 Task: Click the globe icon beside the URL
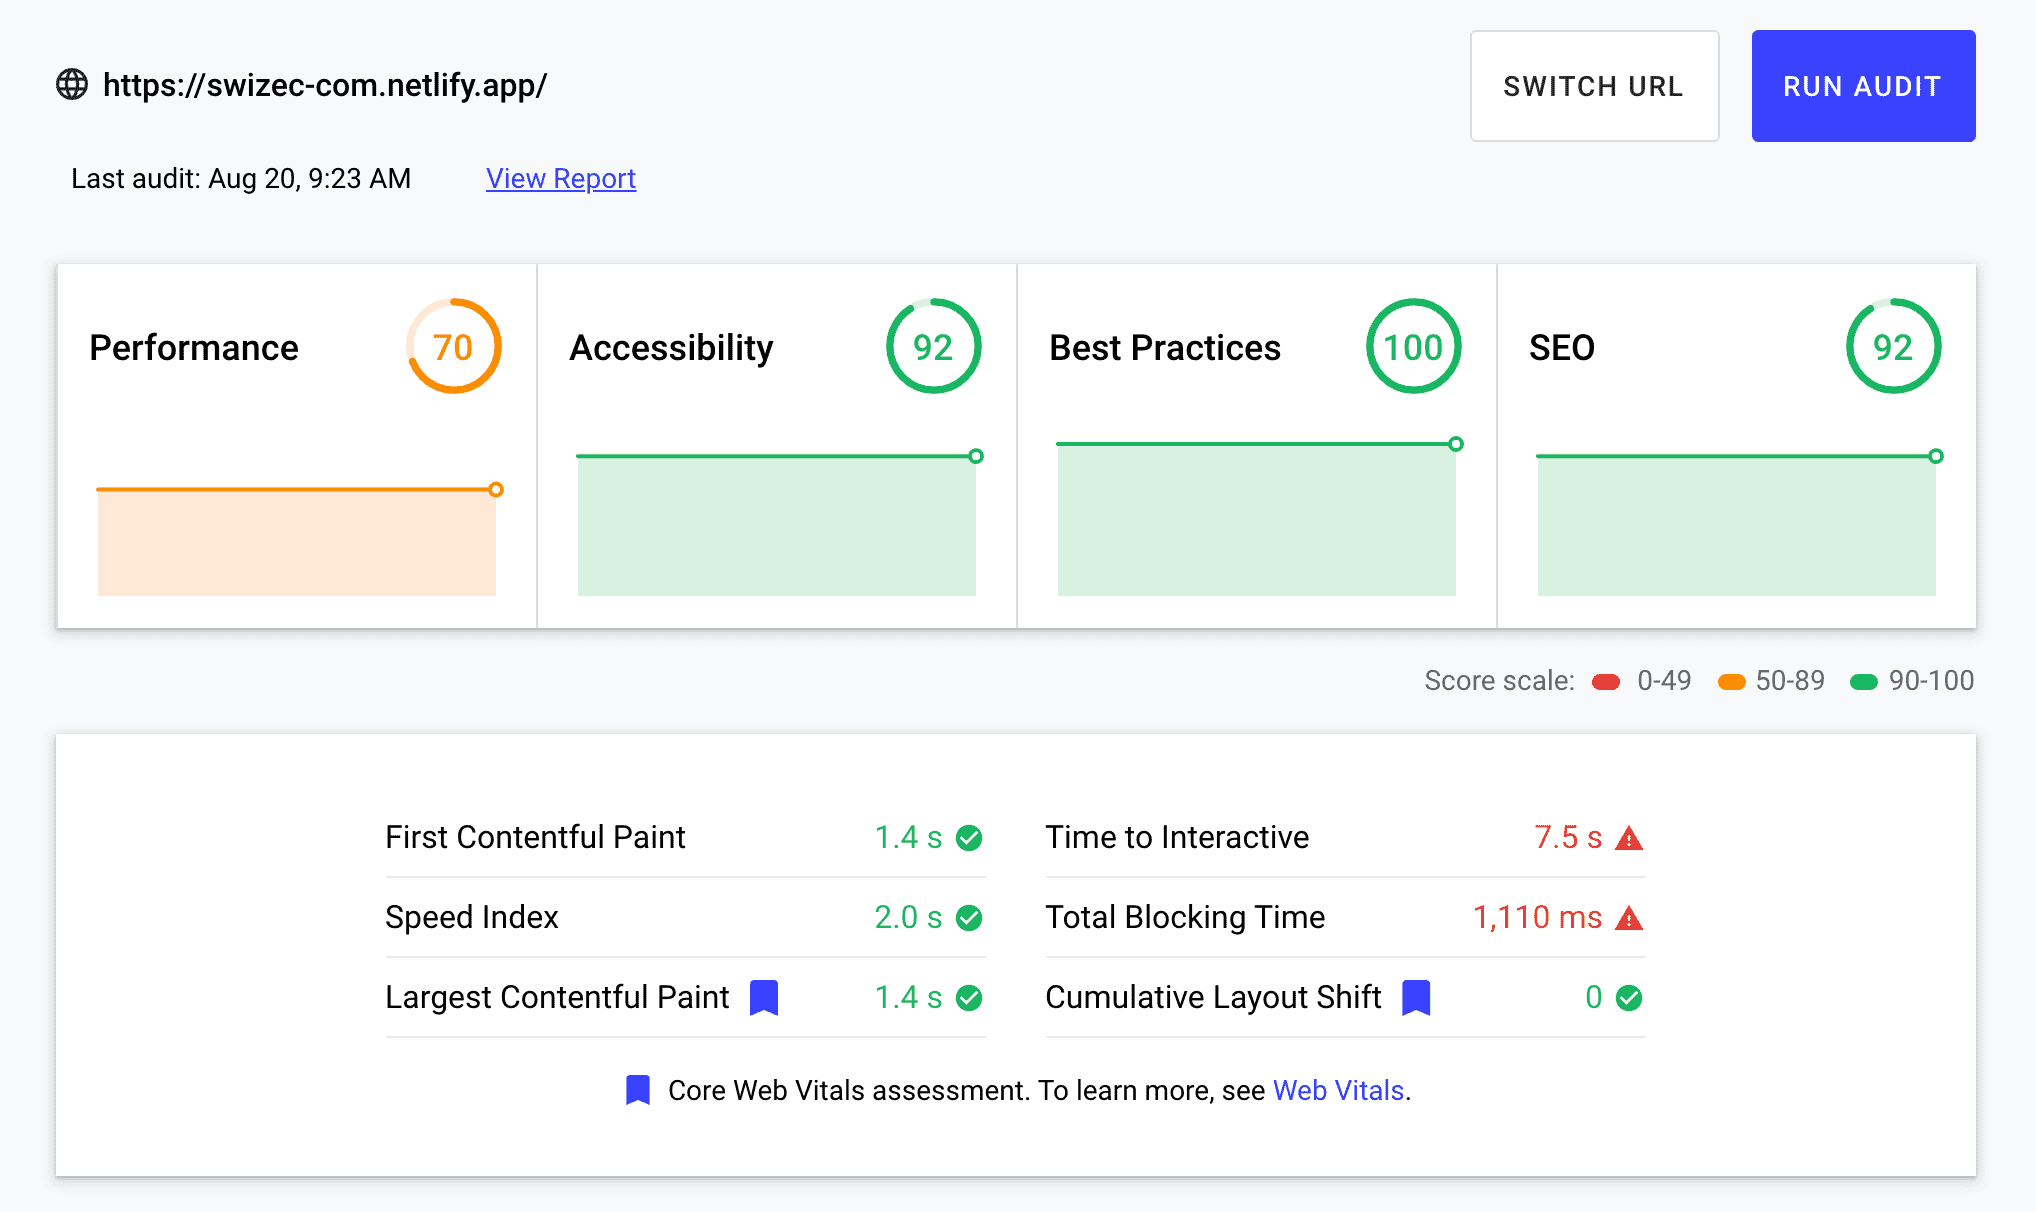coord(72,85)
